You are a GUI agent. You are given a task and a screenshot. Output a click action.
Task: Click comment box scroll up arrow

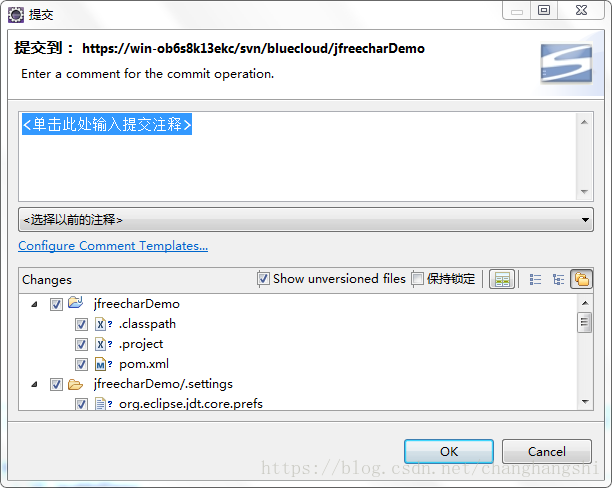point(584,122)
